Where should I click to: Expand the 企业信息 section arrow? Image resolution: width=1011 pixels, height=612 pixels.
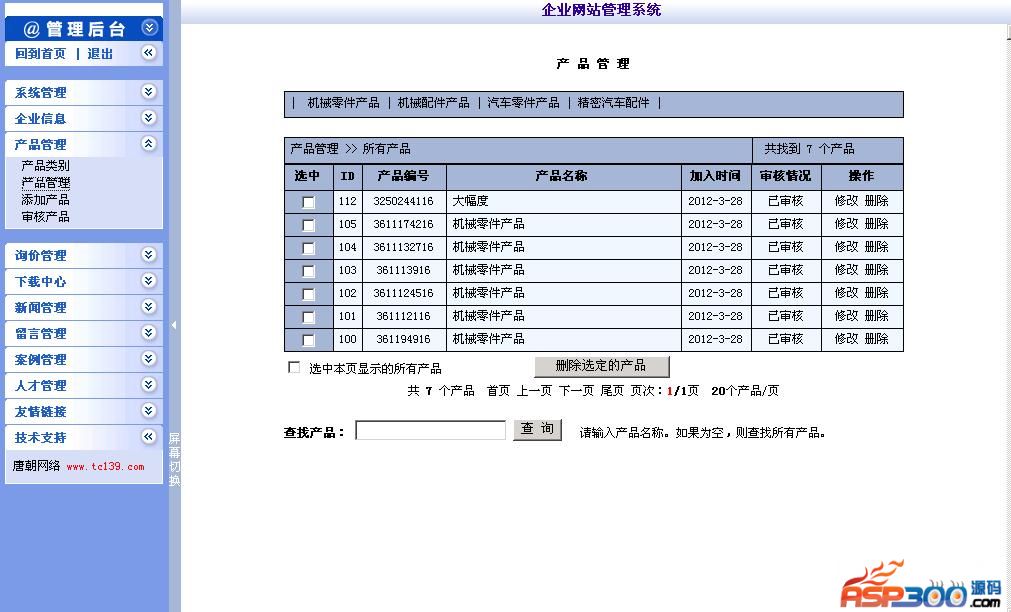pos(149,117)
